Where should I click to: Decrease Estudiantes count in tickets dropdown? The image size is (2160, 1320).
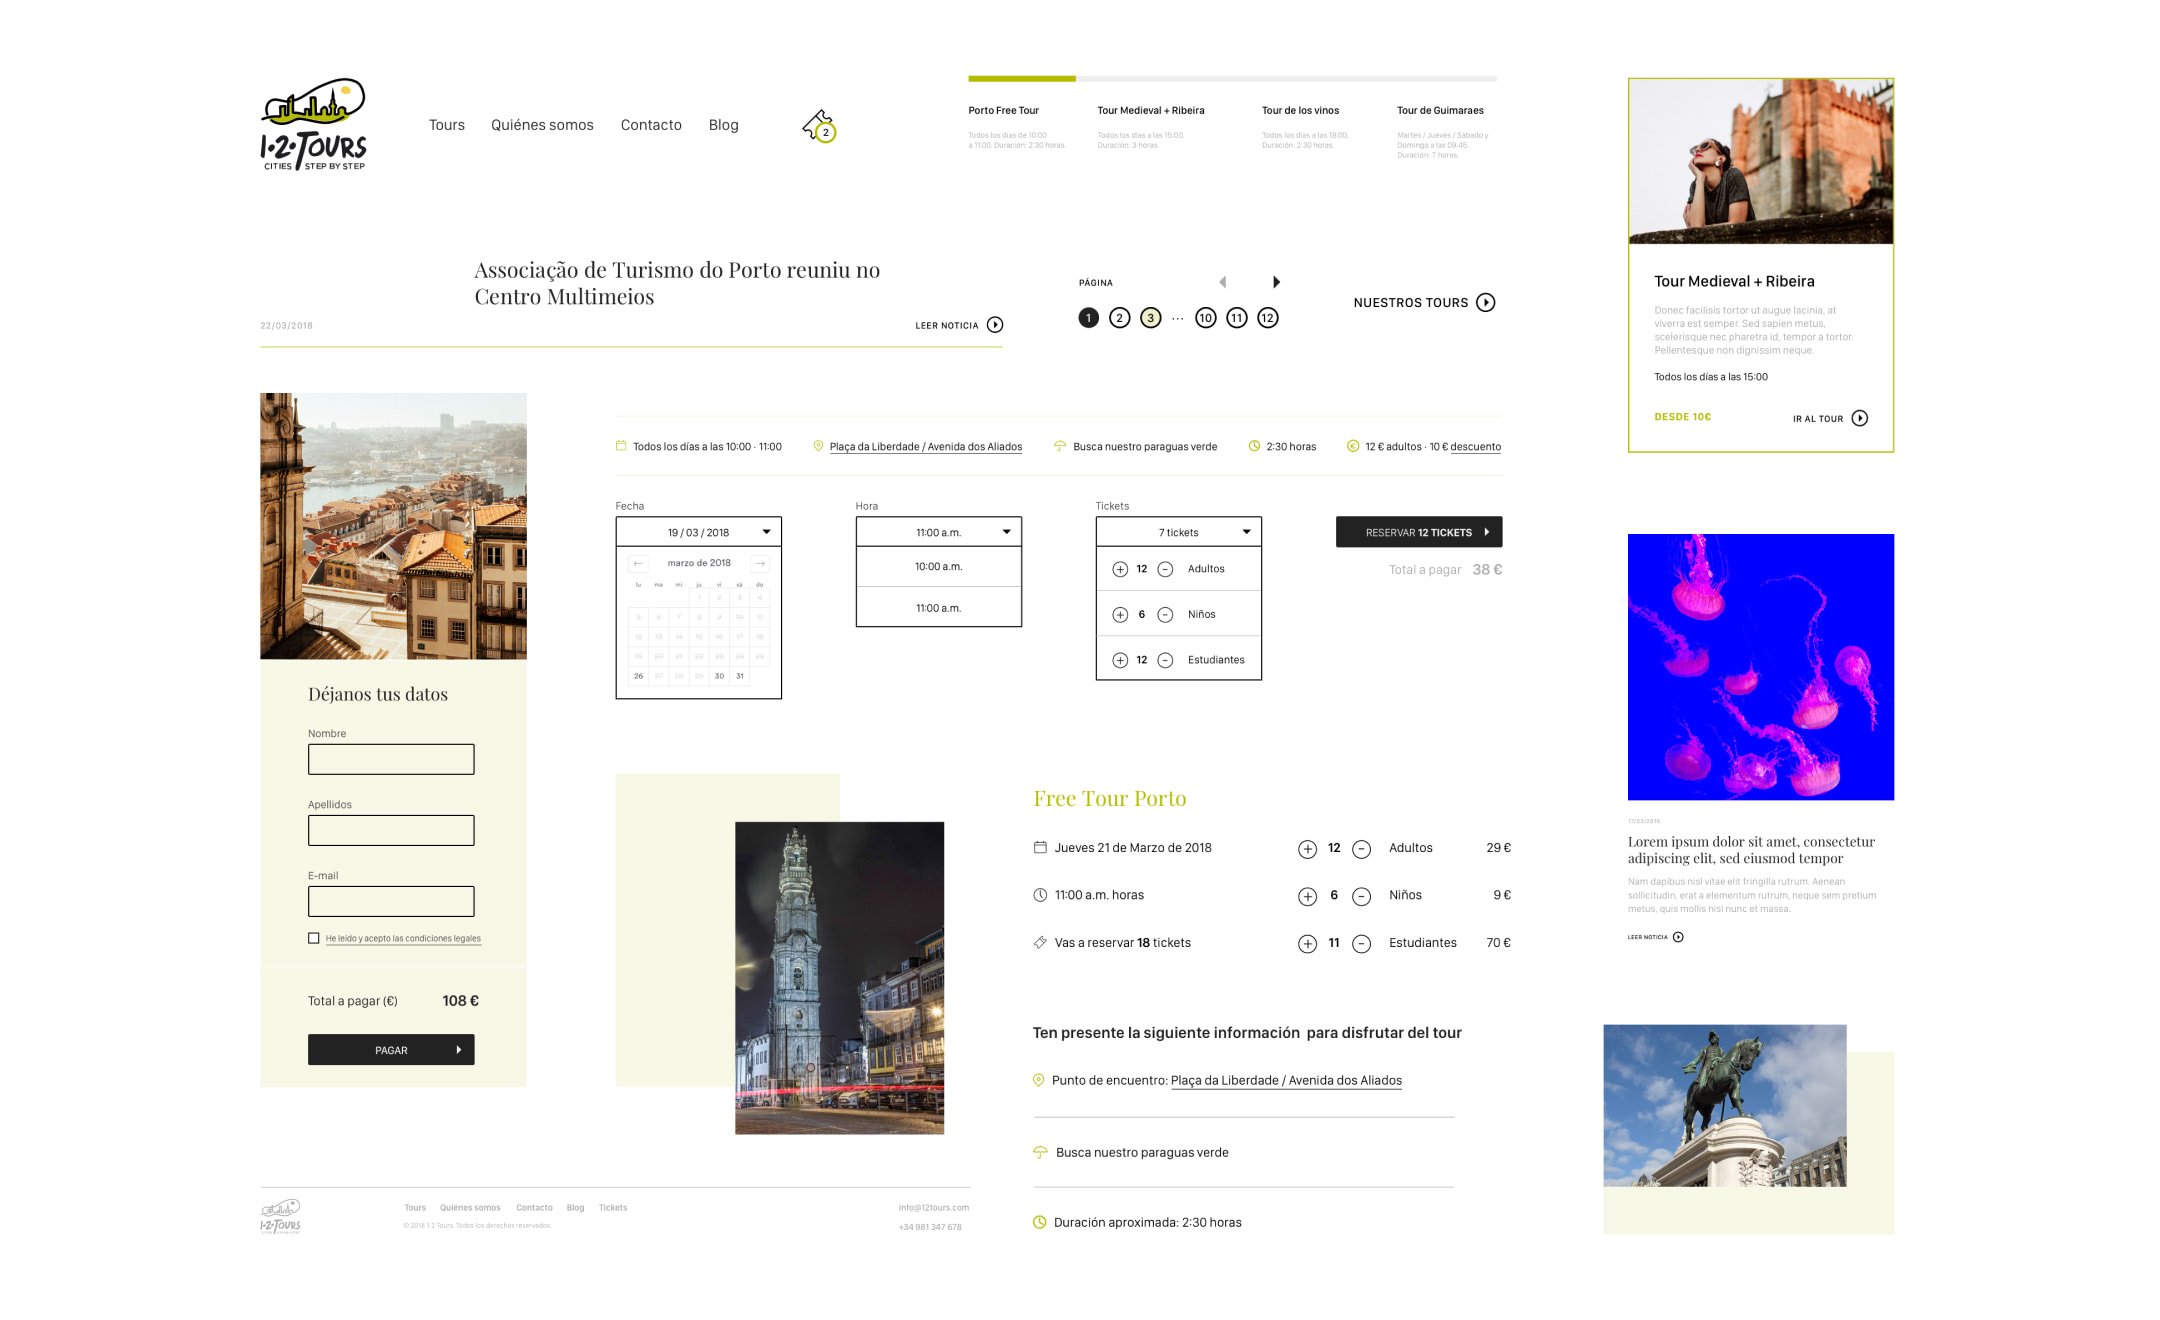1165,660
